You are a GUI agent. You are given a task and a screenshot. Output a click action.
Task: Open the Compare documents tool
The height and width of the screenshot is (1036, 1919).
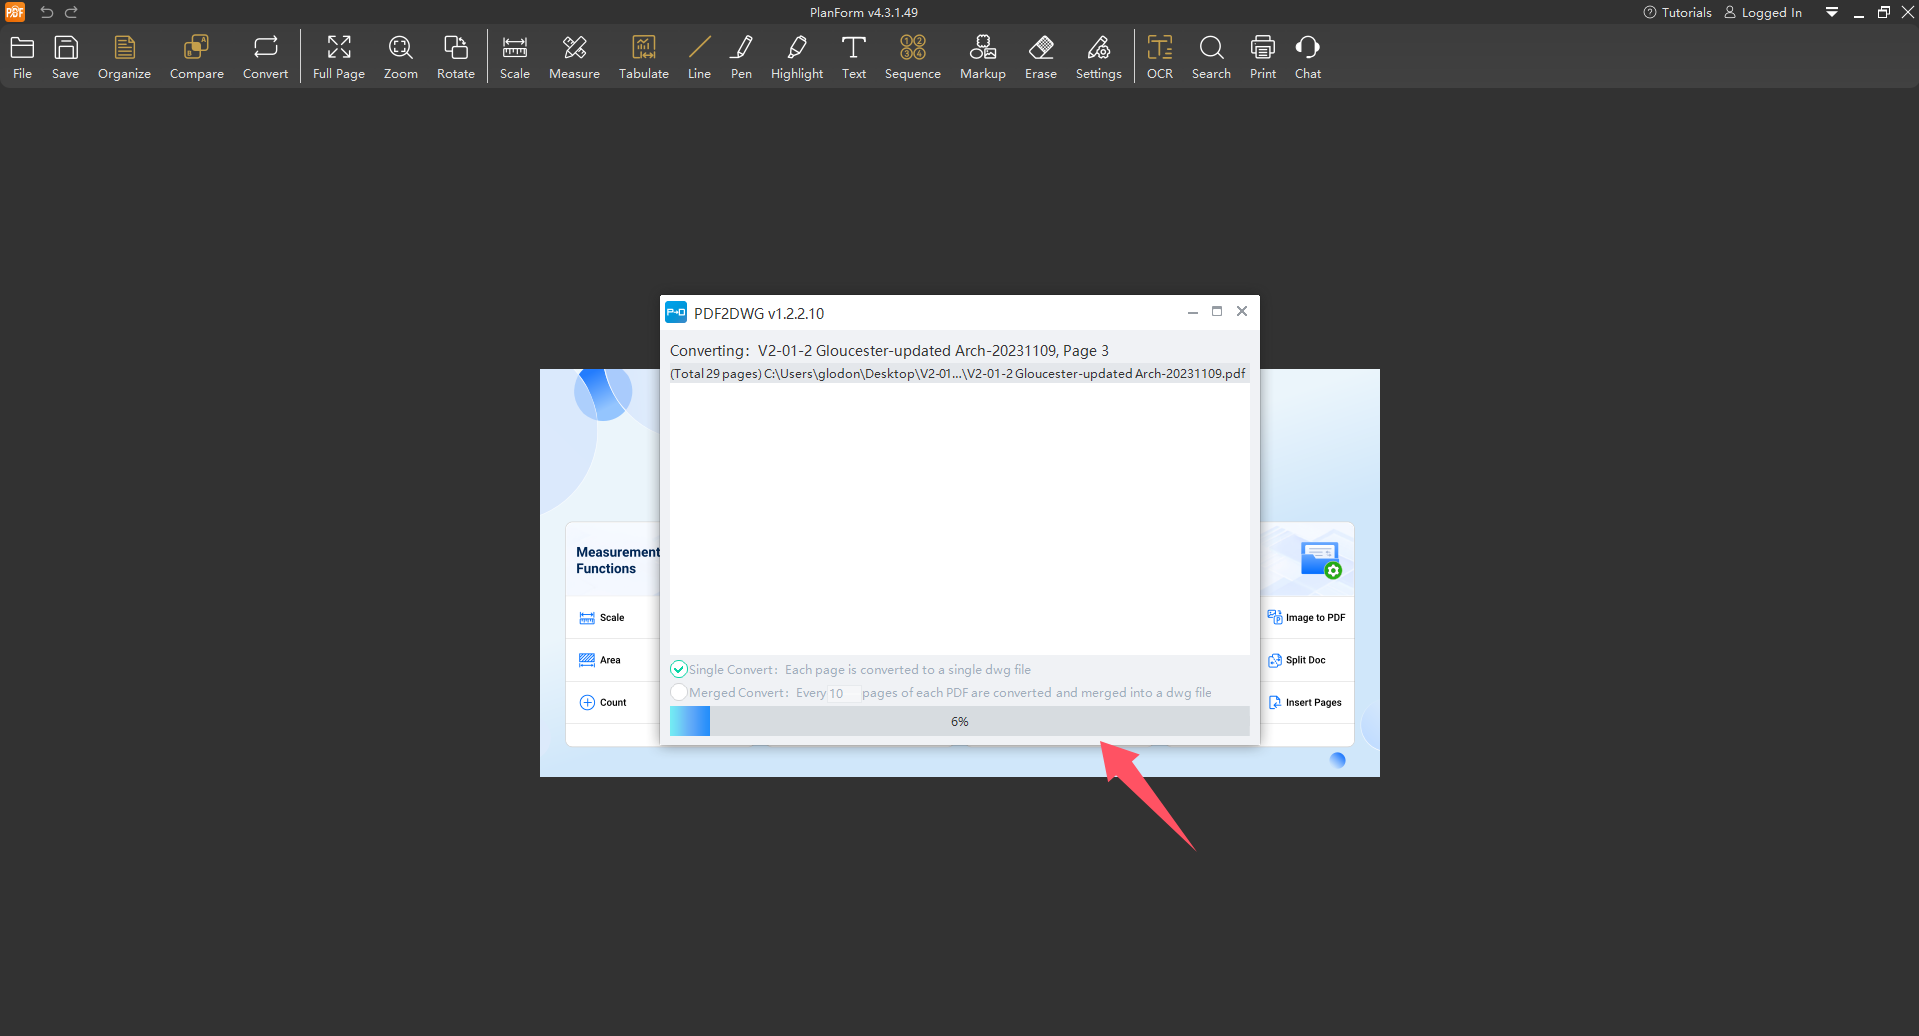pyautogui.click(x=196, y=57)
